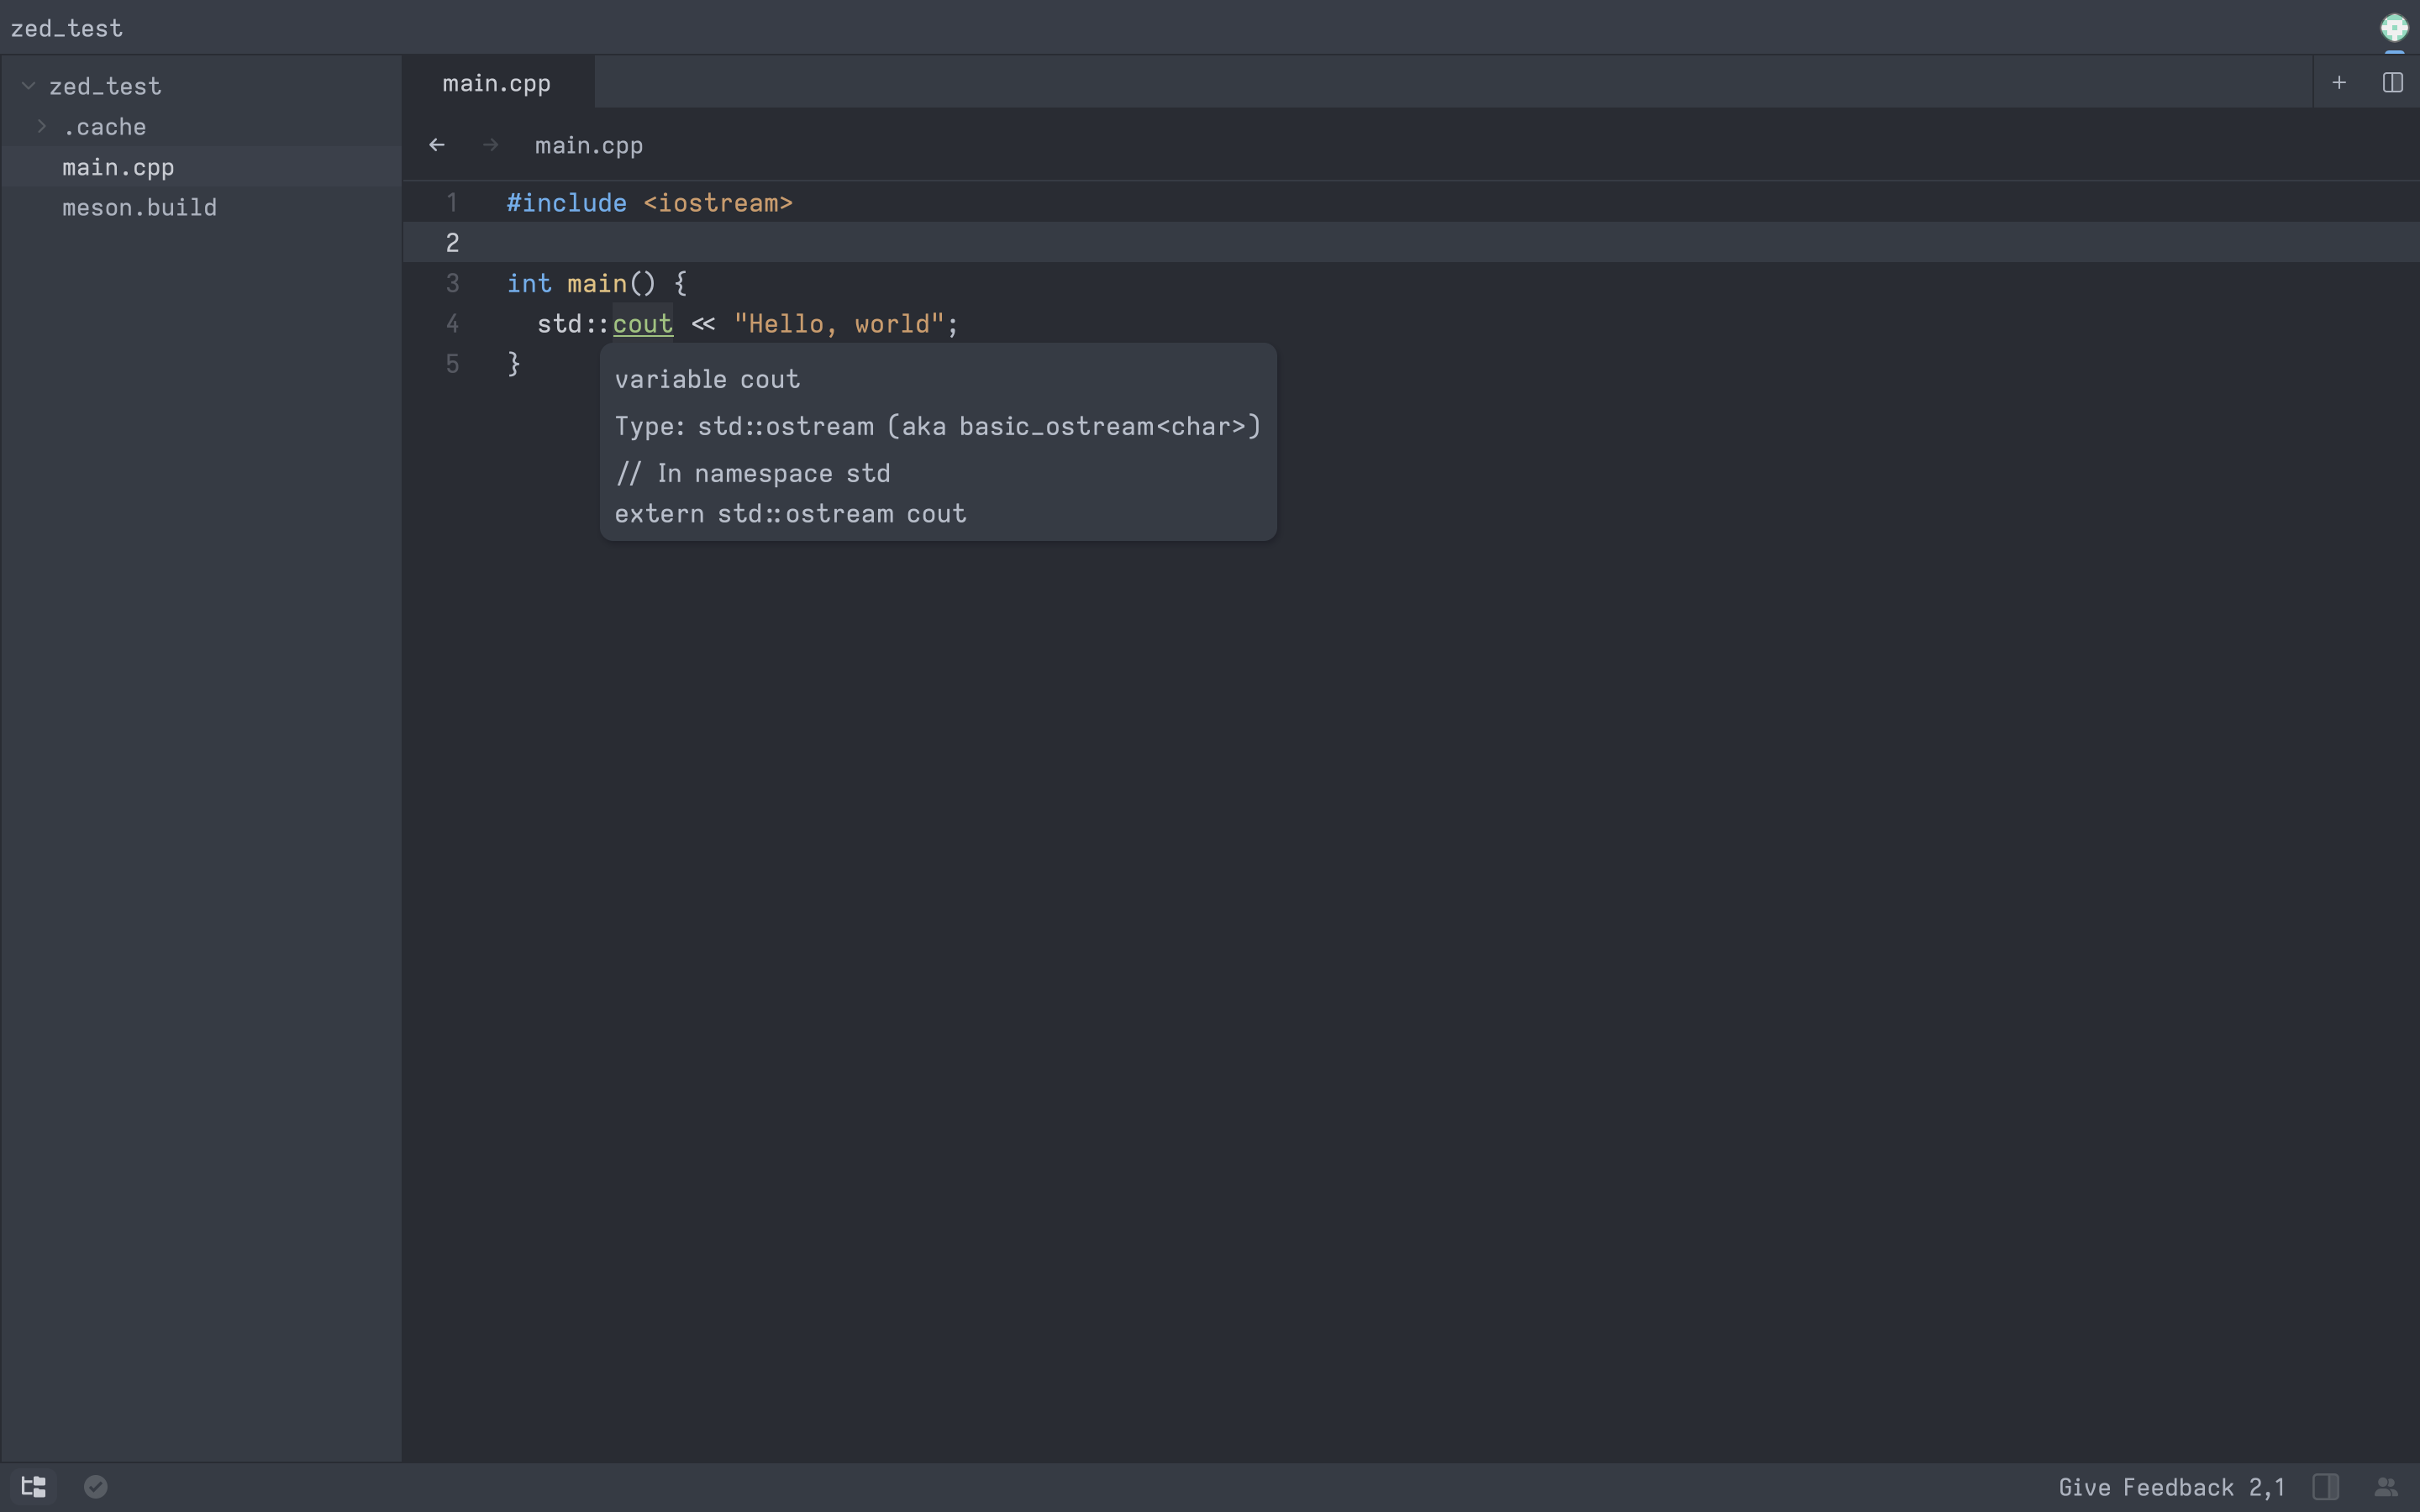Open meson.build from the file tree

(x=139, y=207)
